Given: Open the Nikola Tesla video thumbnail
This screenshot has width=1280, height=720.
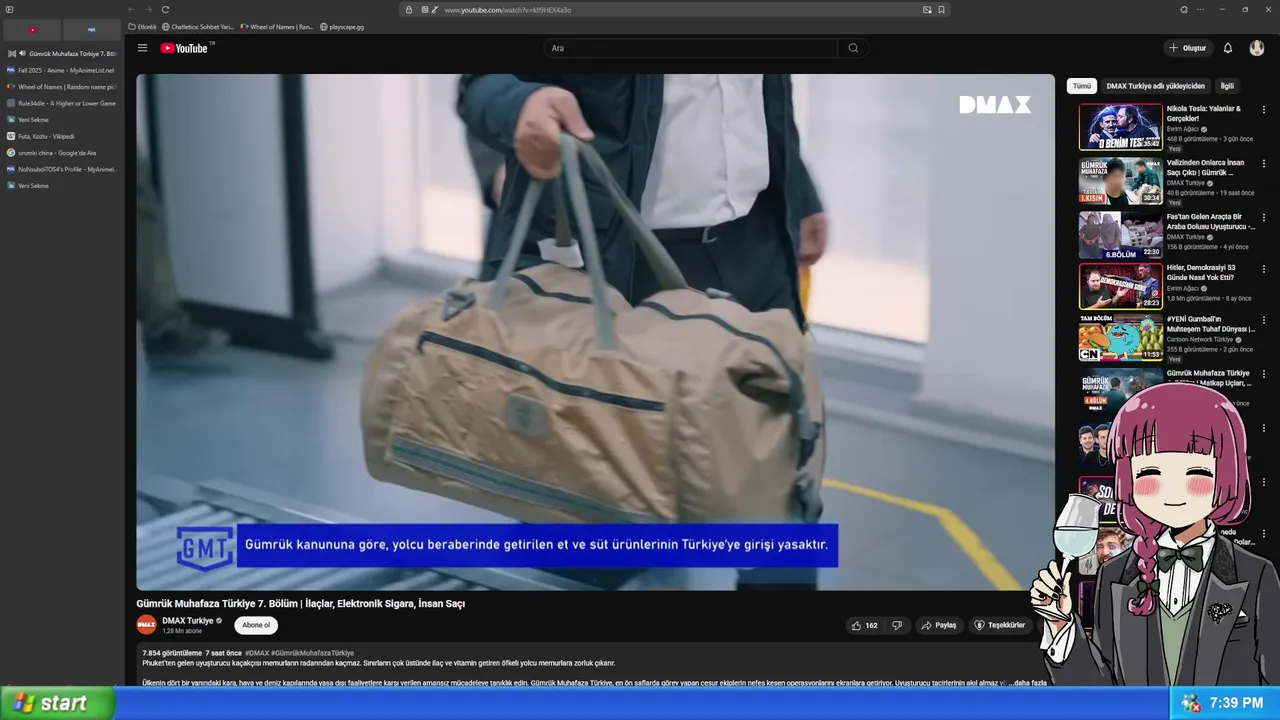Looking at the screenshot, I should (1120, 127).
